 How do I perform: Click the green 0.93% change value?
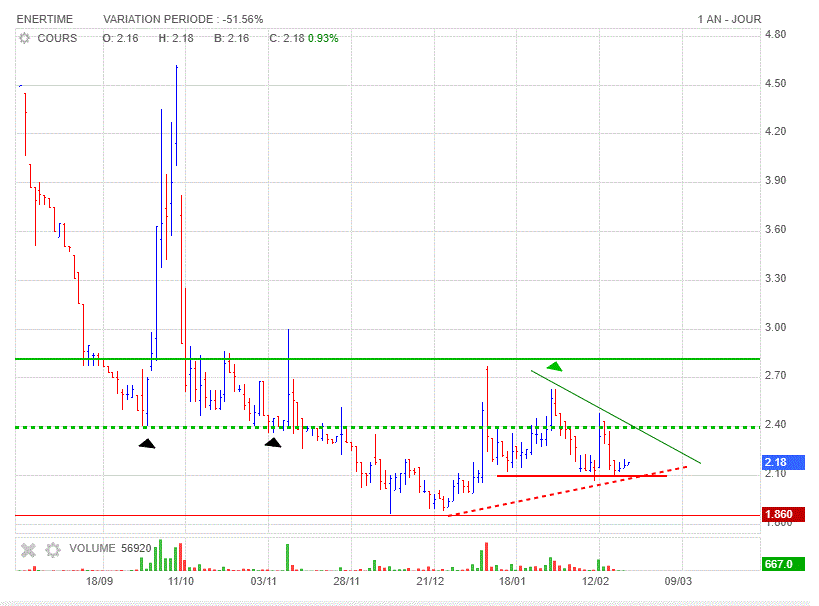(323, 38)
